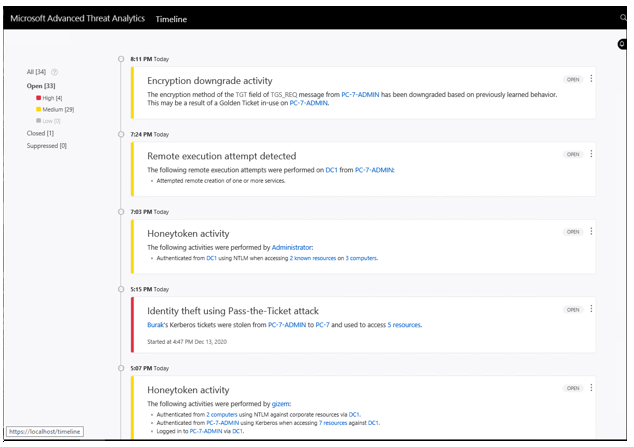Show All [34] alerts
Screen dimensions: 634x447
(37, 72)
